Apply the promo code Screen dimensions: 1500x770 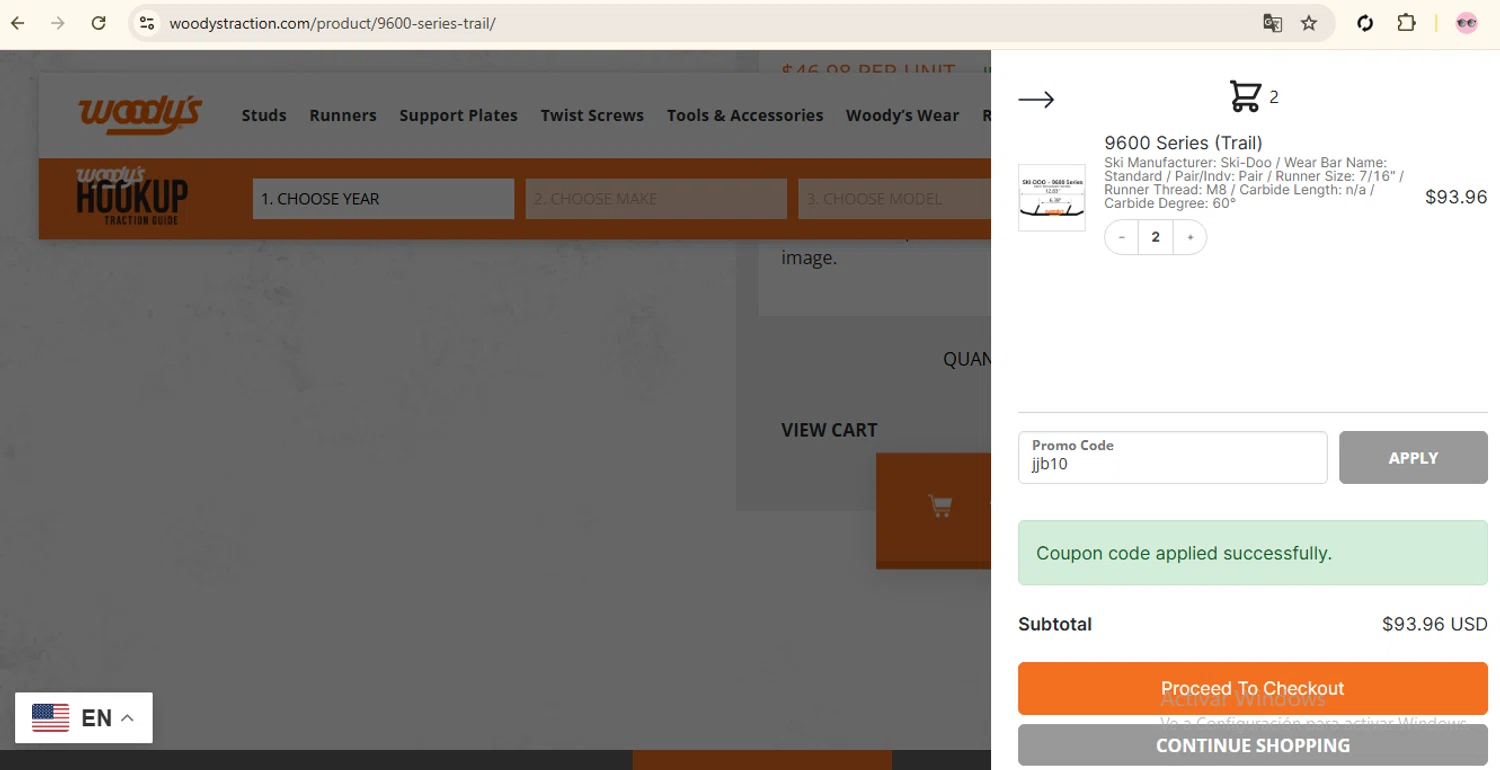point(1413,457)
